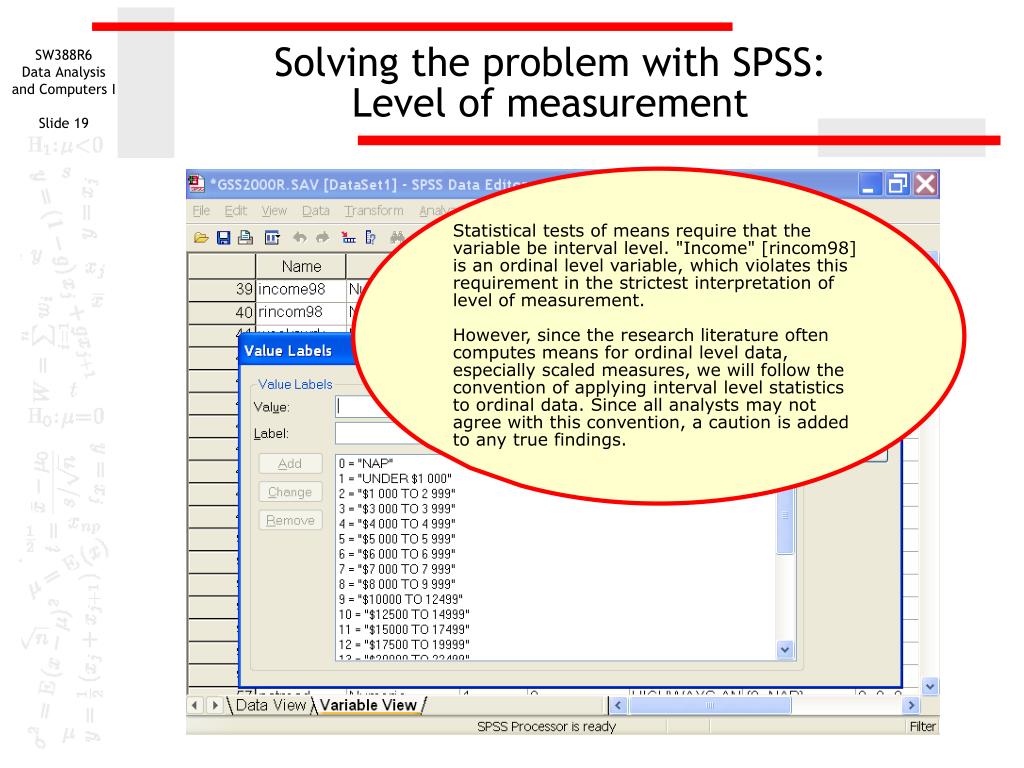Click the Save file floppy icon
Viewport: 1024px width, 768px height.
223,238
